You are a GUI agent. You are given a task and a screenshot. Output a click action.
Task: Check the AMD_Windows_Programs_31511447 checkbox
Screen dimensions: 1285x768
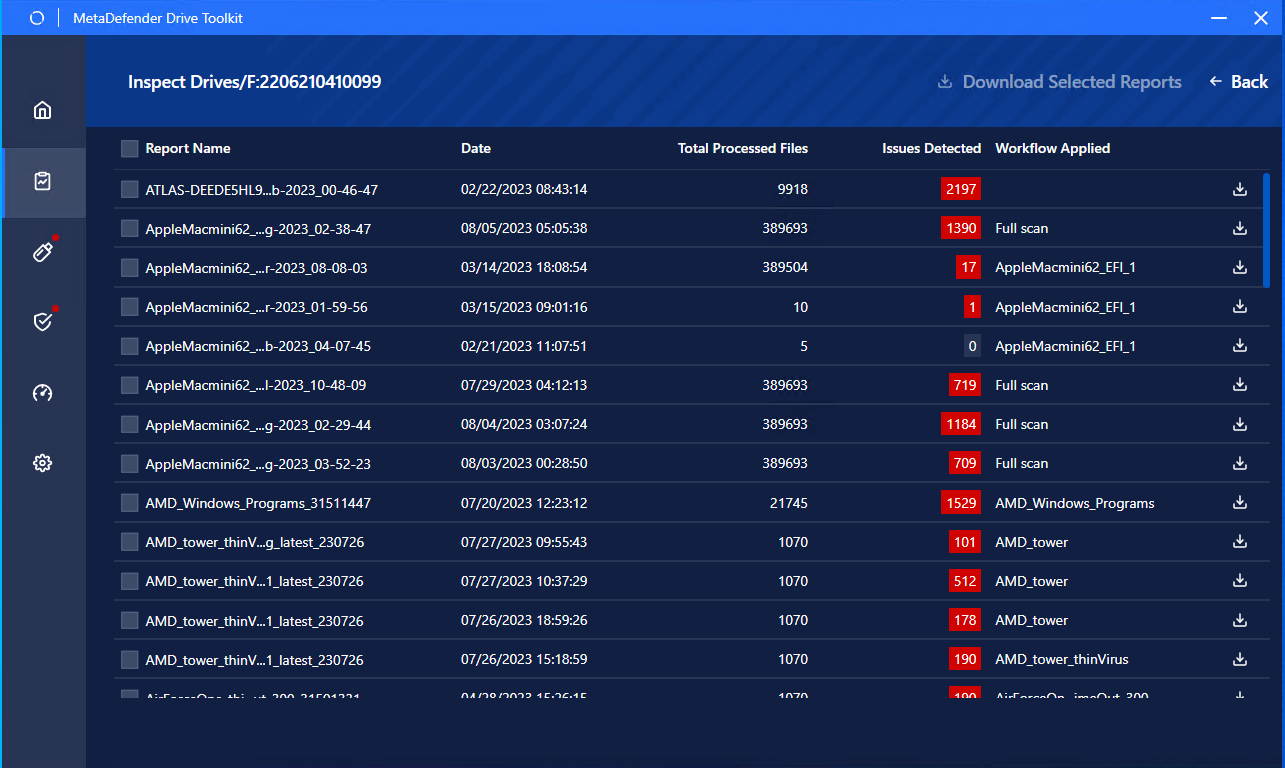[129, 503]
